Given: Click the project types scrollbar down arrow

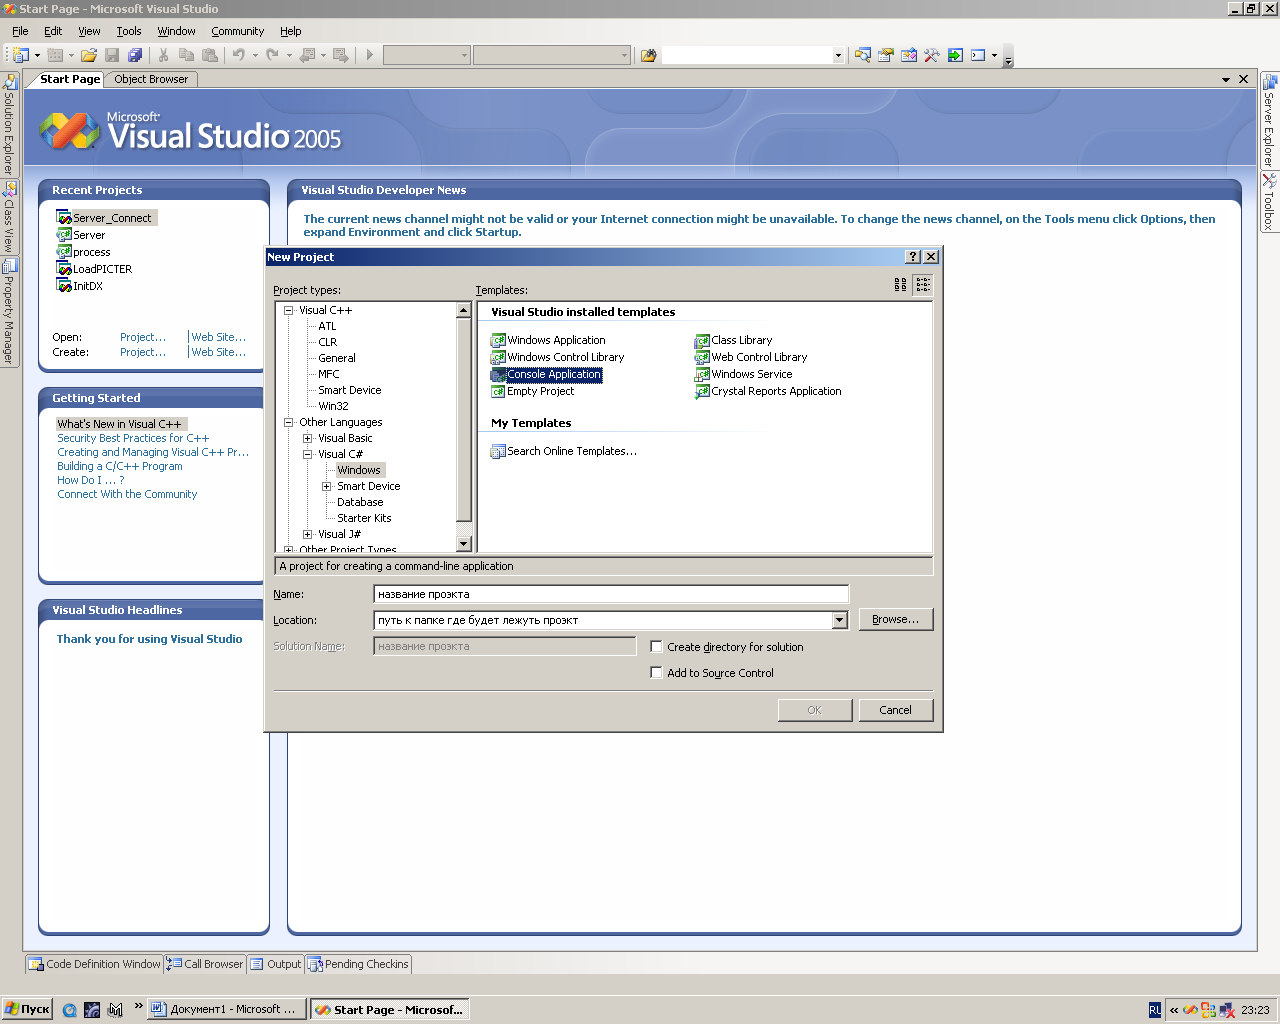Looking at the screenshot, I should pos(463,544).
